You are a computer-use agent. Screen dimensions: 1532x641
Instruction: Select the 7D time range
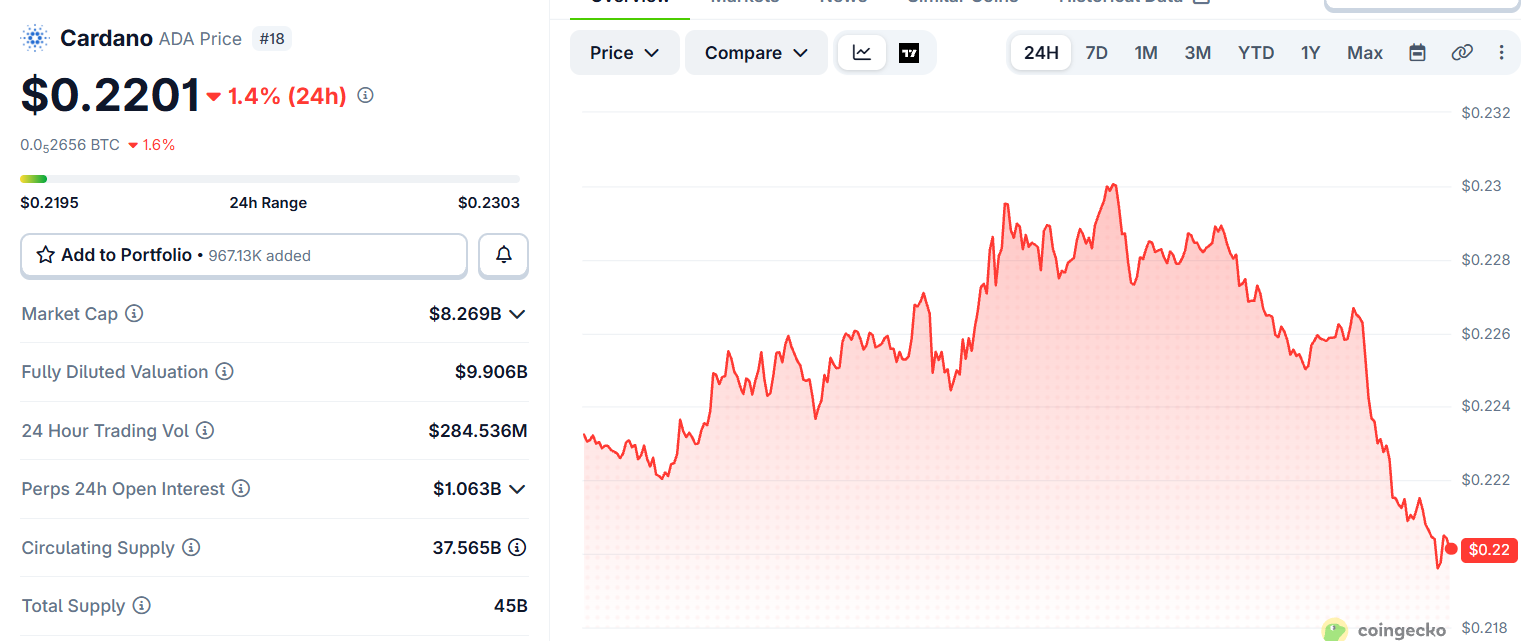click(x=1097, y=53)
